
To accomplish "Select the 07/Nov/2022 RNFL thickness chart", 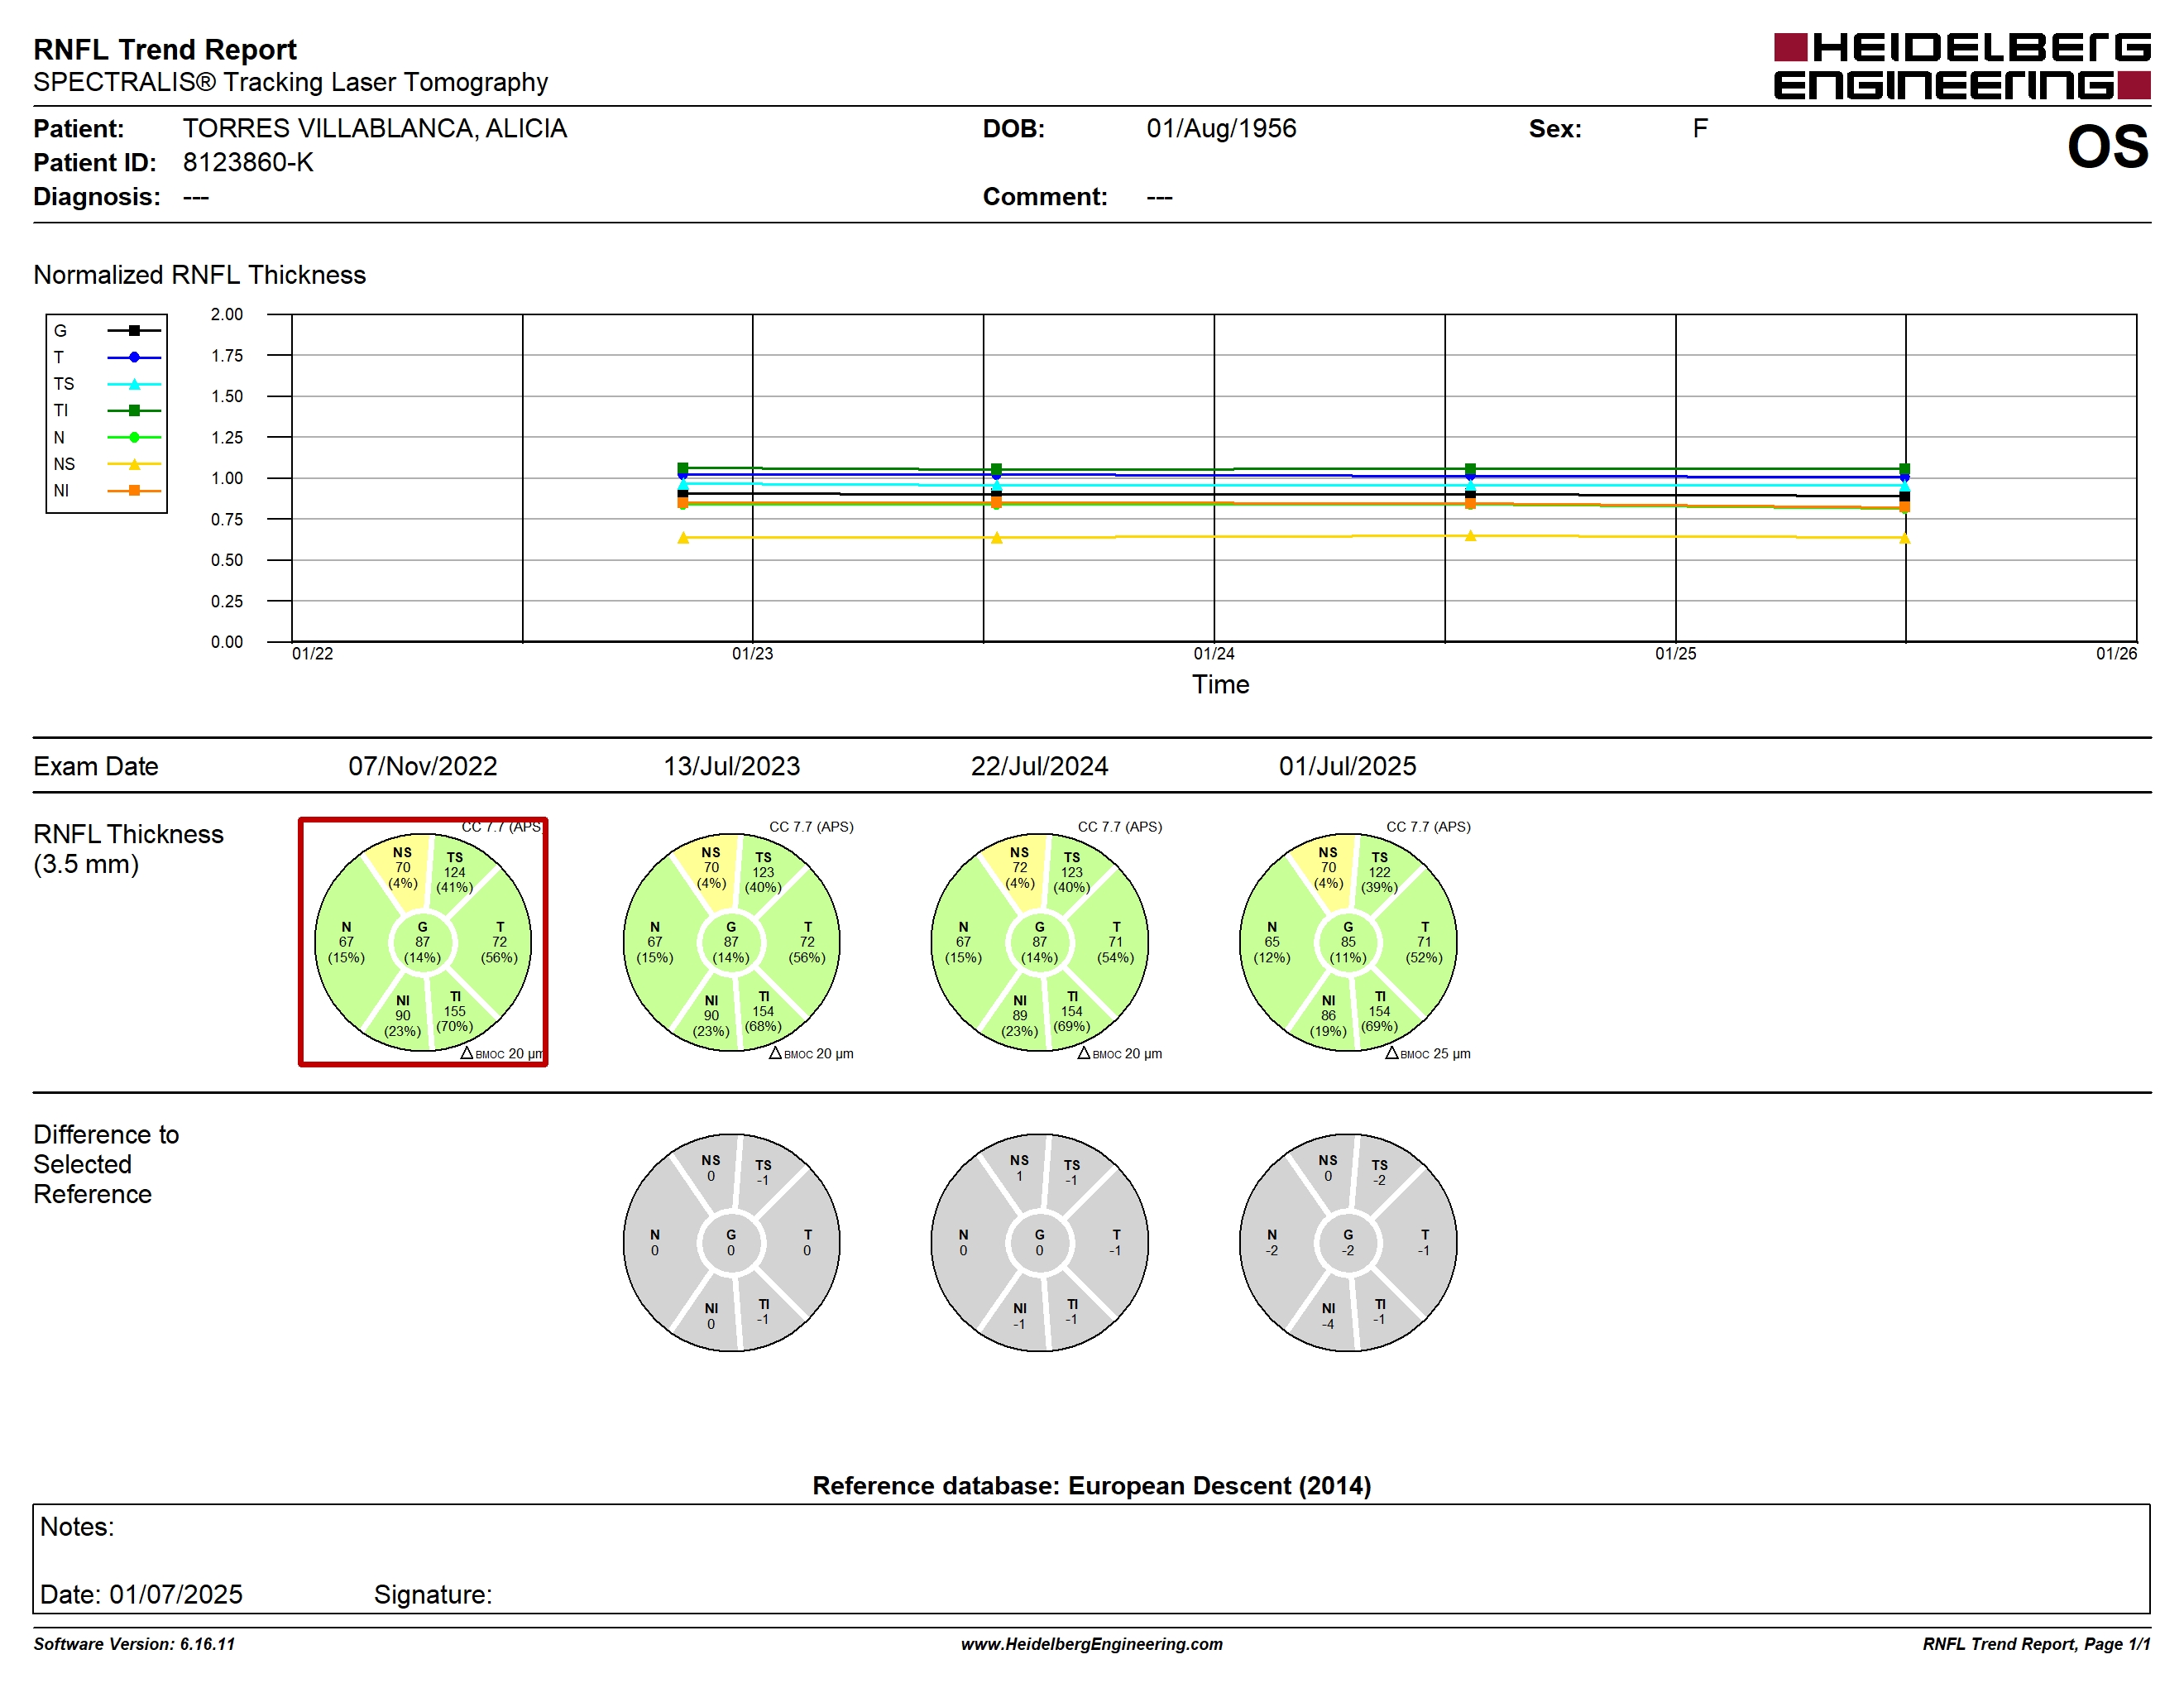I will [423, 942].
